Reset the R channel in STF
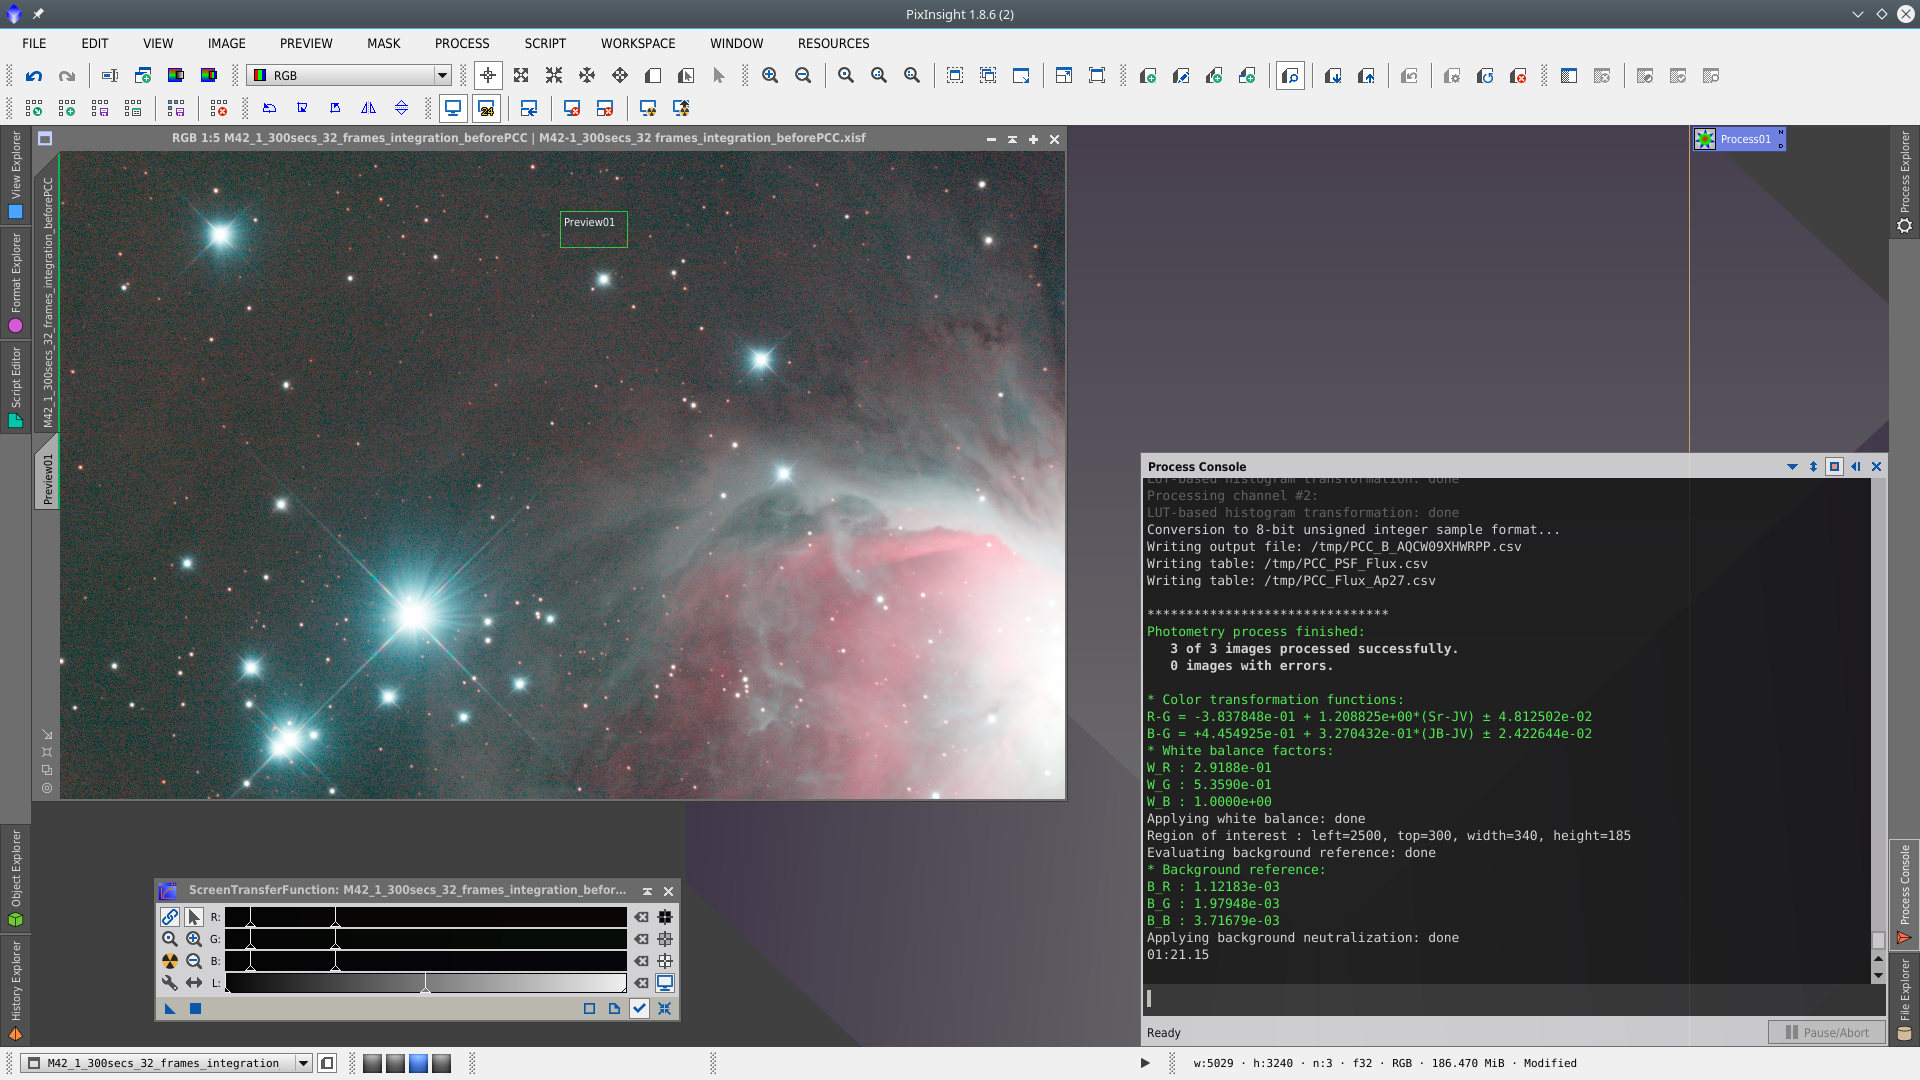The image size is (1920, 1080). click(x=641, y=917)
